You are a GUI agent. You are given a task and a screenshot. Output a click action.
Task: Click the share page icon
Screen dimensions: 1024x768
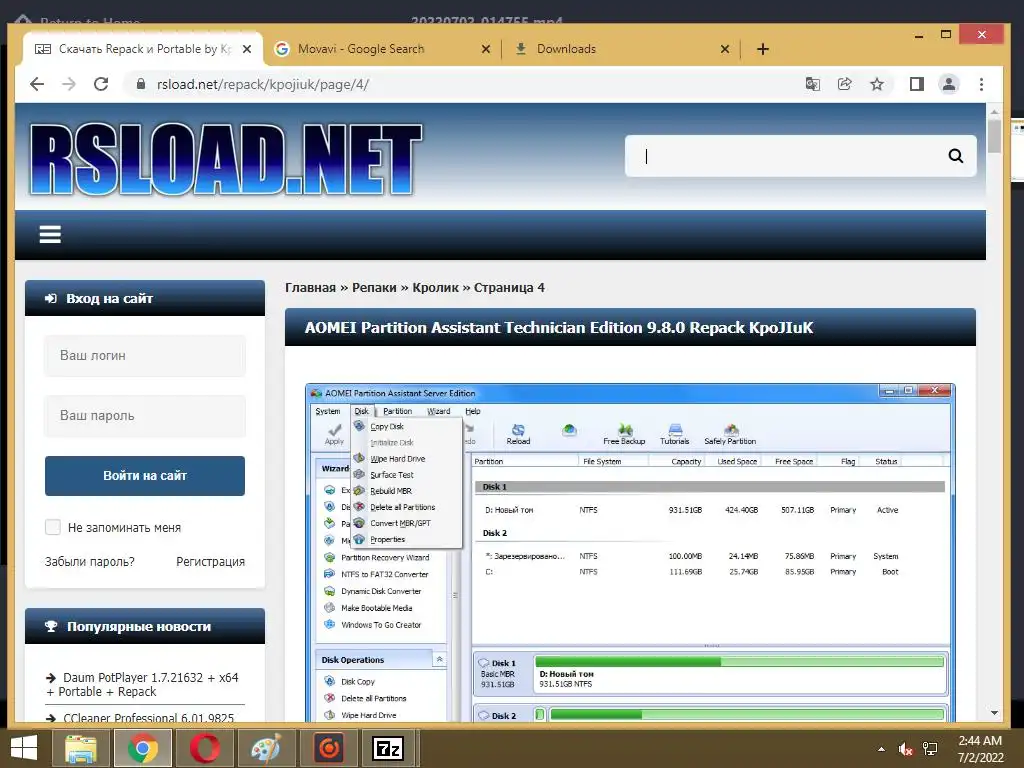tap(844, 84)
